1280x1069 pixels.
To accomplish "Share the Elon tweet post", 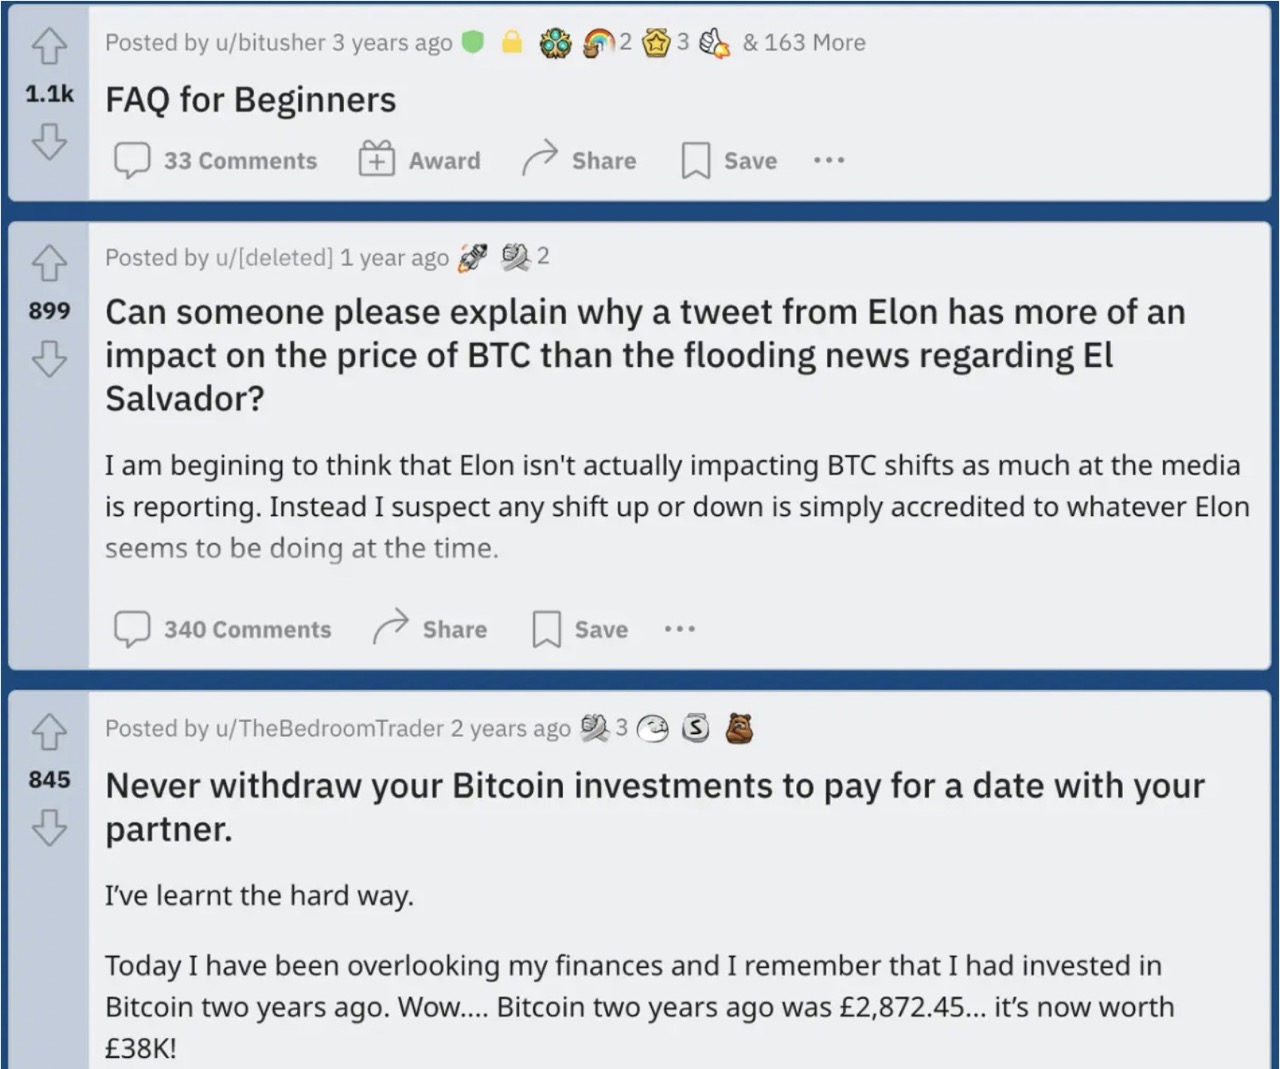I will point(430,629).
